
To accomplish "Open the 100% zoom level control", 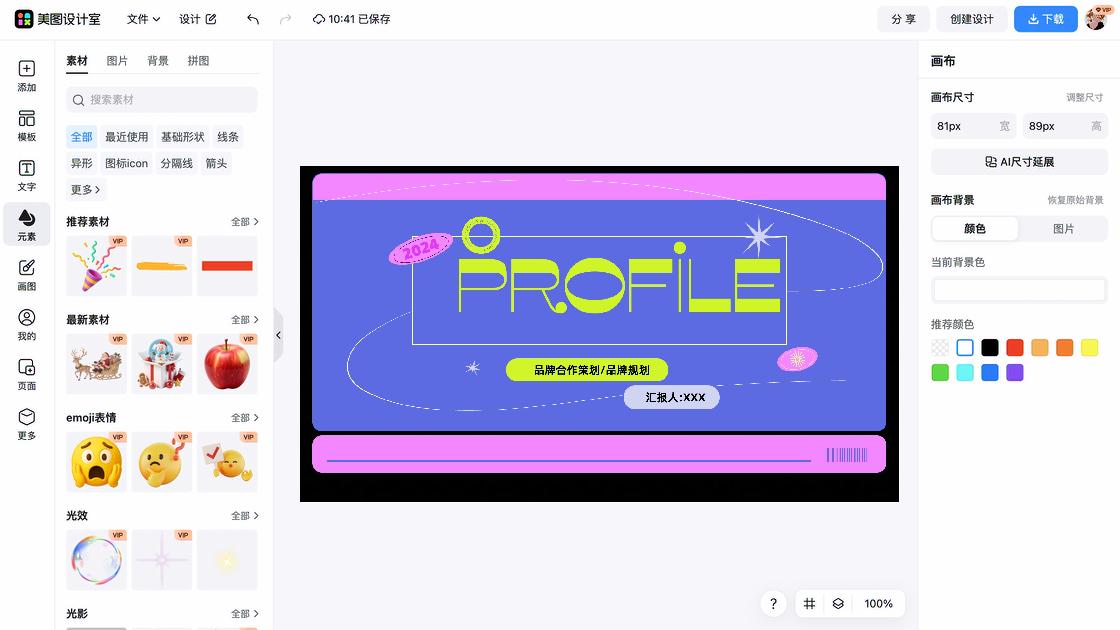I will click(878, 604).
